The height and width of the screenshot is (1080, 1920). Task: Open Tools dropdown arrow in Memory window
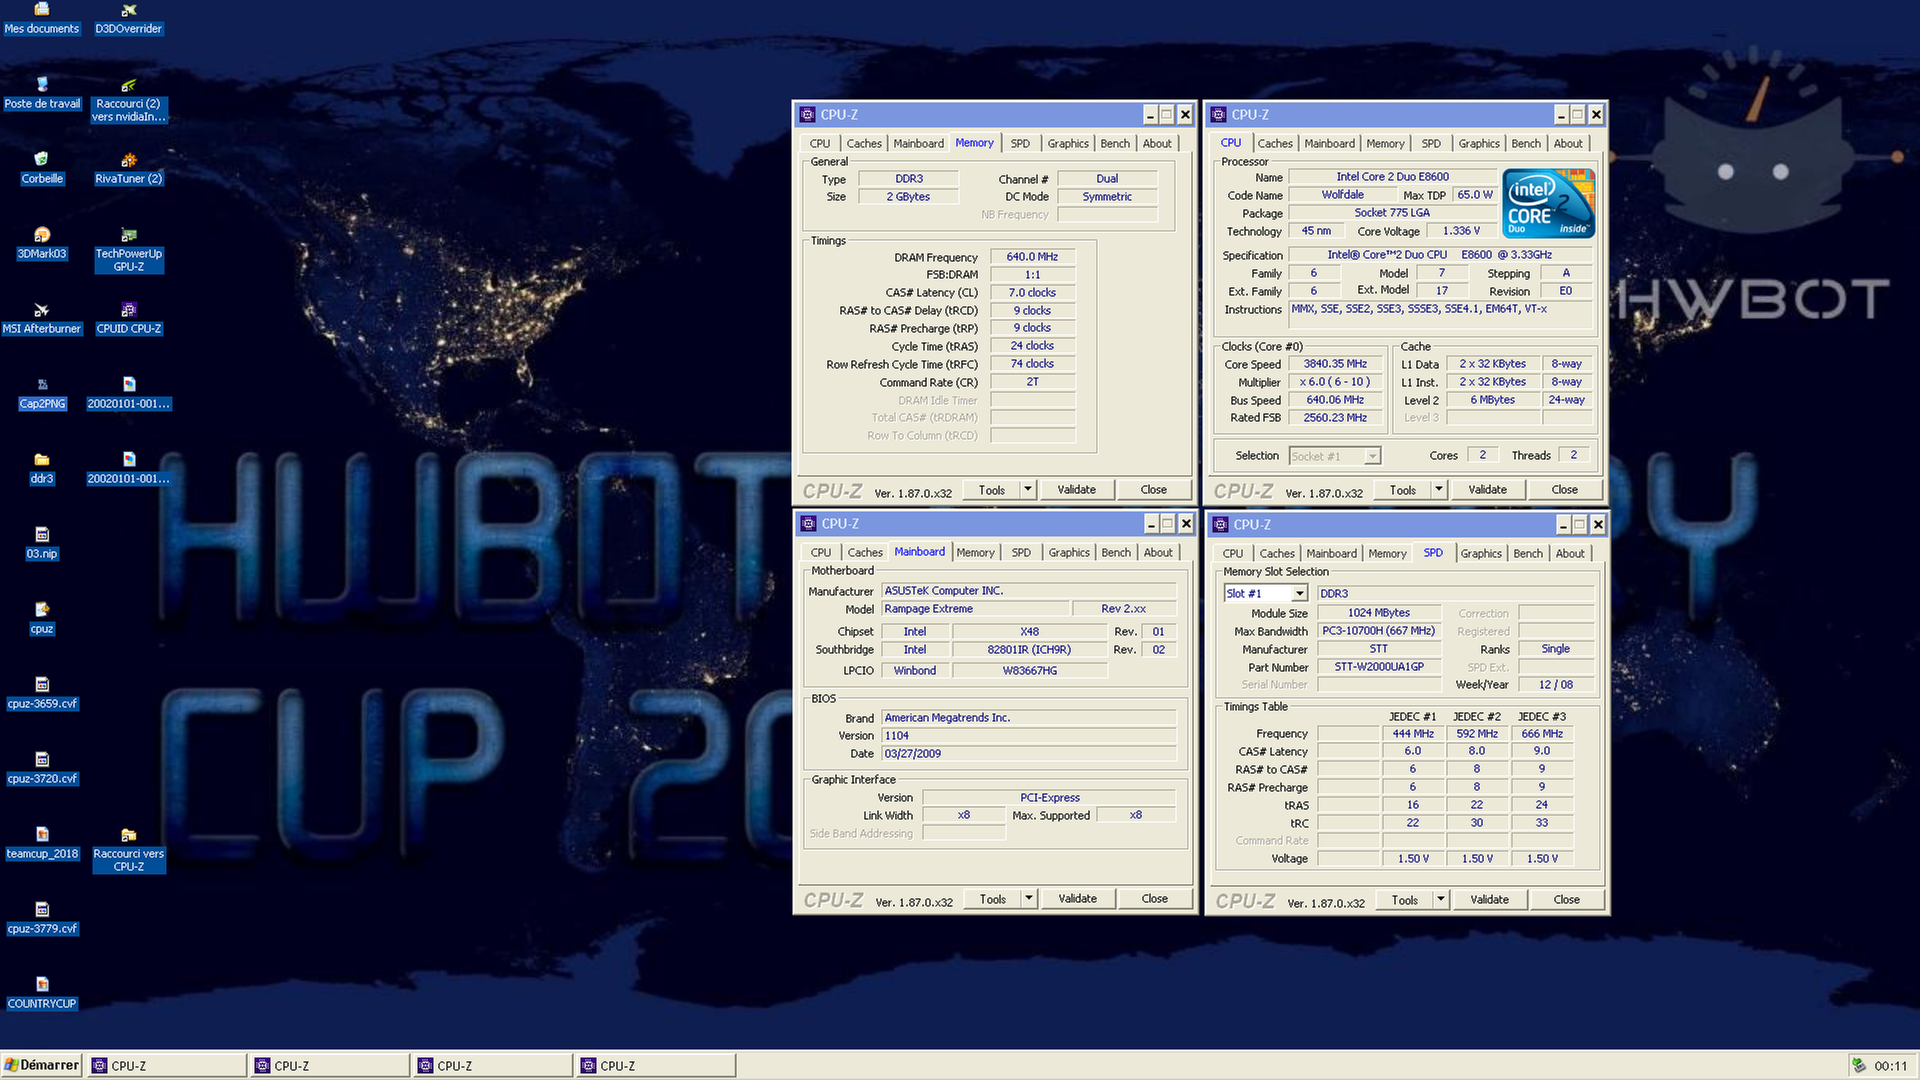[x=1027, y=490]
